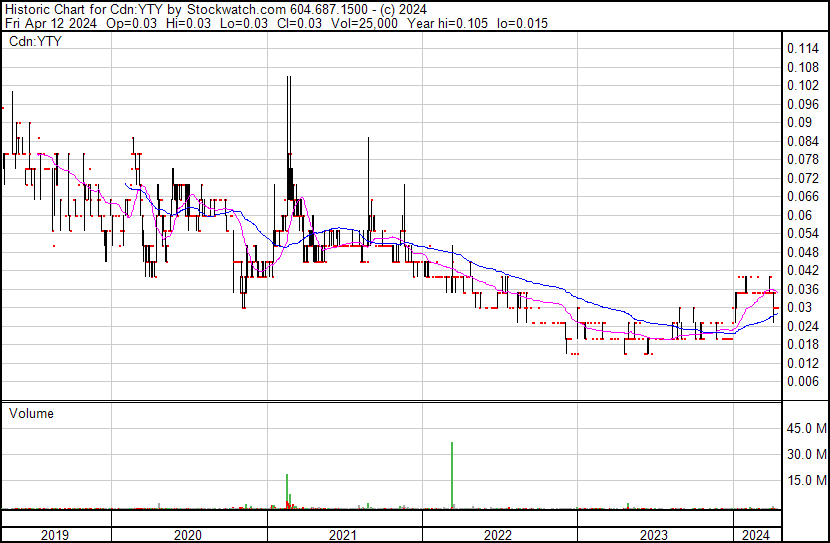
Task: Click the 45.0 M volume axis label
Action: [x=806, y=429]
